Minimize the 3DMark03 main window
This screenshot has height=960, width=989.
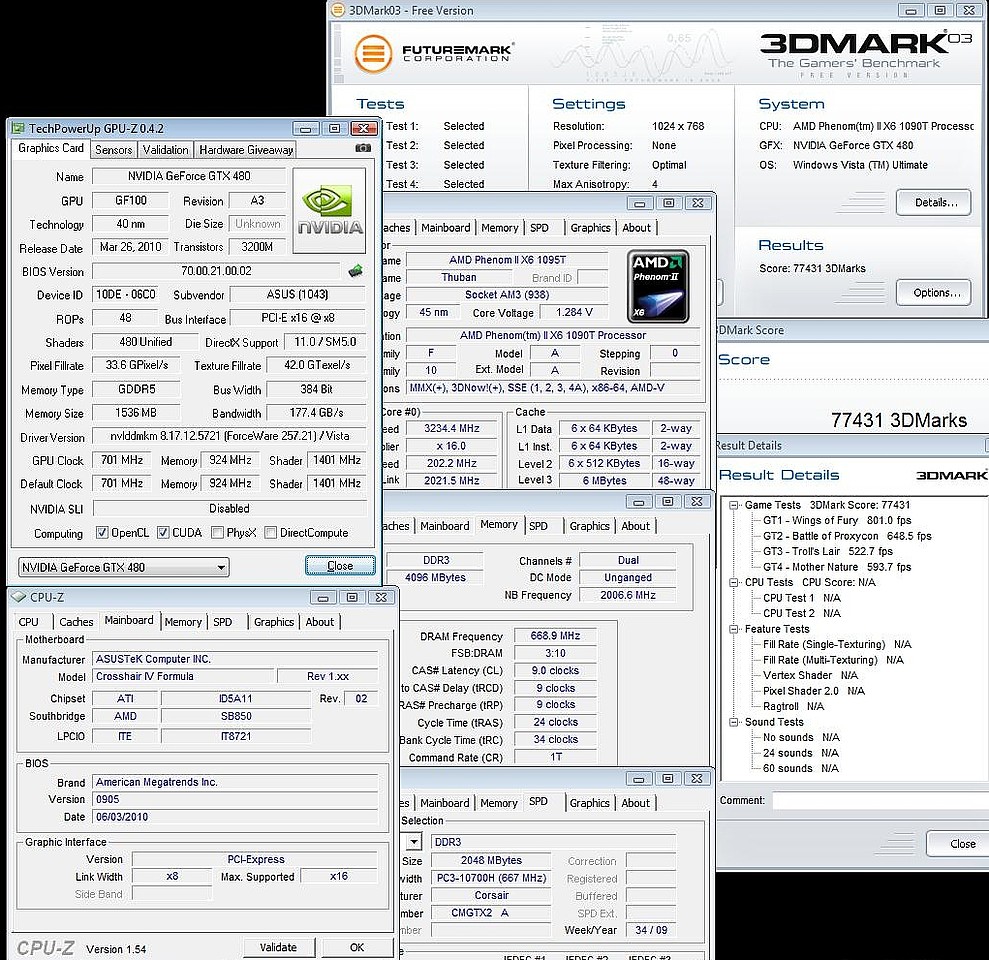[911, 10]
